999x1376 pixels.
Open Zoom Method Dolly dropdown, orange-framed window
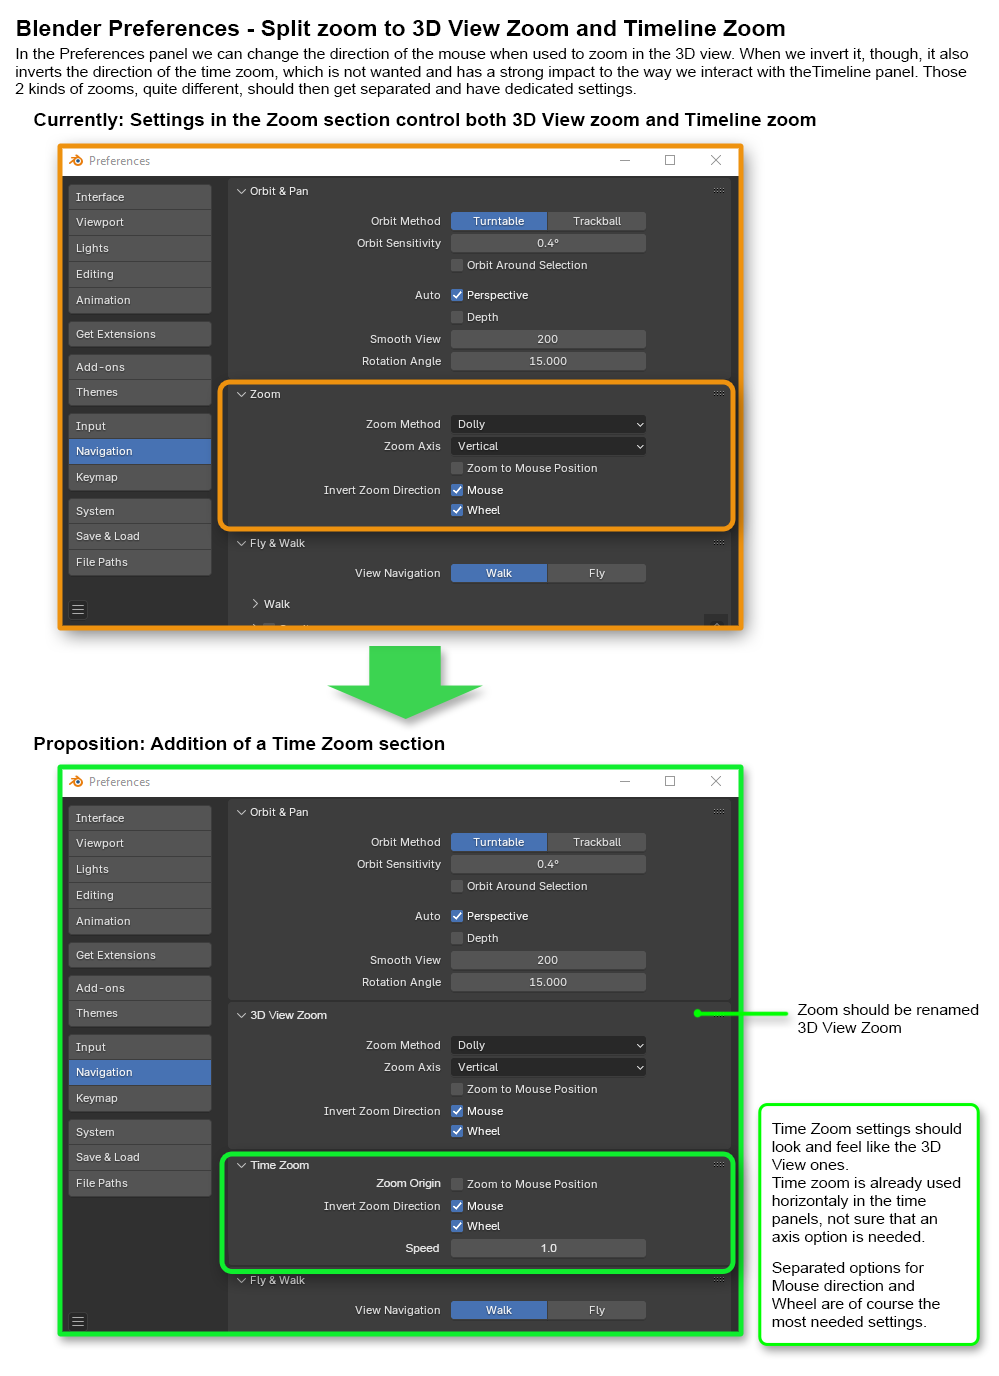[x=548, y=424]
